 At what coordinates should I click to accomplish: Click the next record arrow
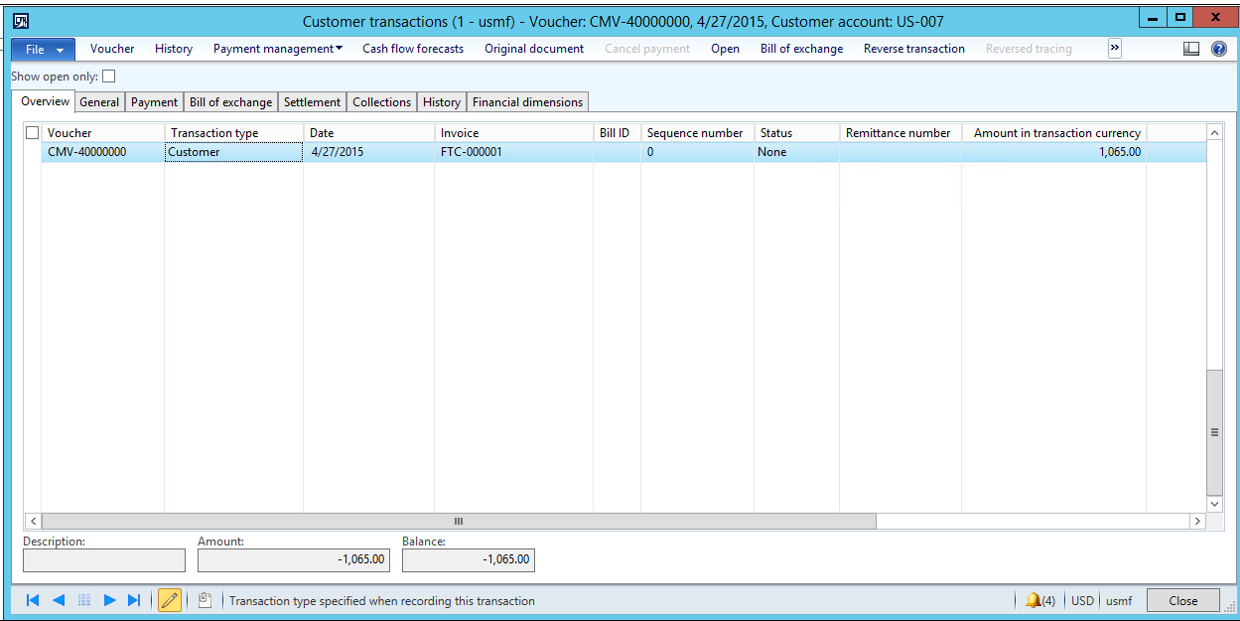coord(110,600)
